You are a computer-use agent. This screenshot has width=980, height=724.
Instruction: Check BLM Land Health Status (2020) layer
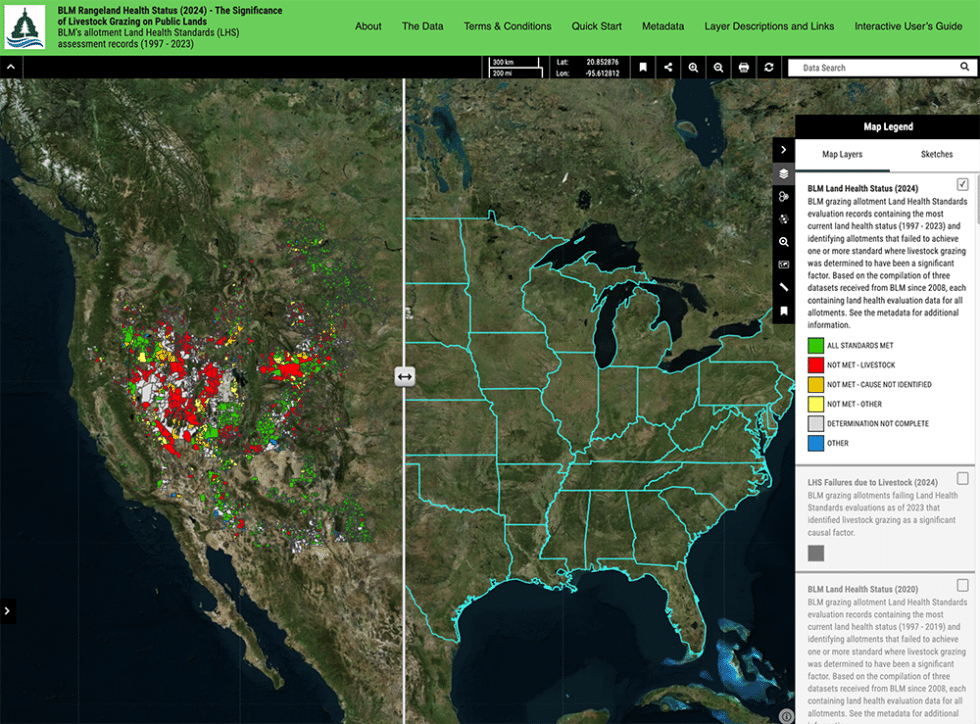[x=963, y=583]
